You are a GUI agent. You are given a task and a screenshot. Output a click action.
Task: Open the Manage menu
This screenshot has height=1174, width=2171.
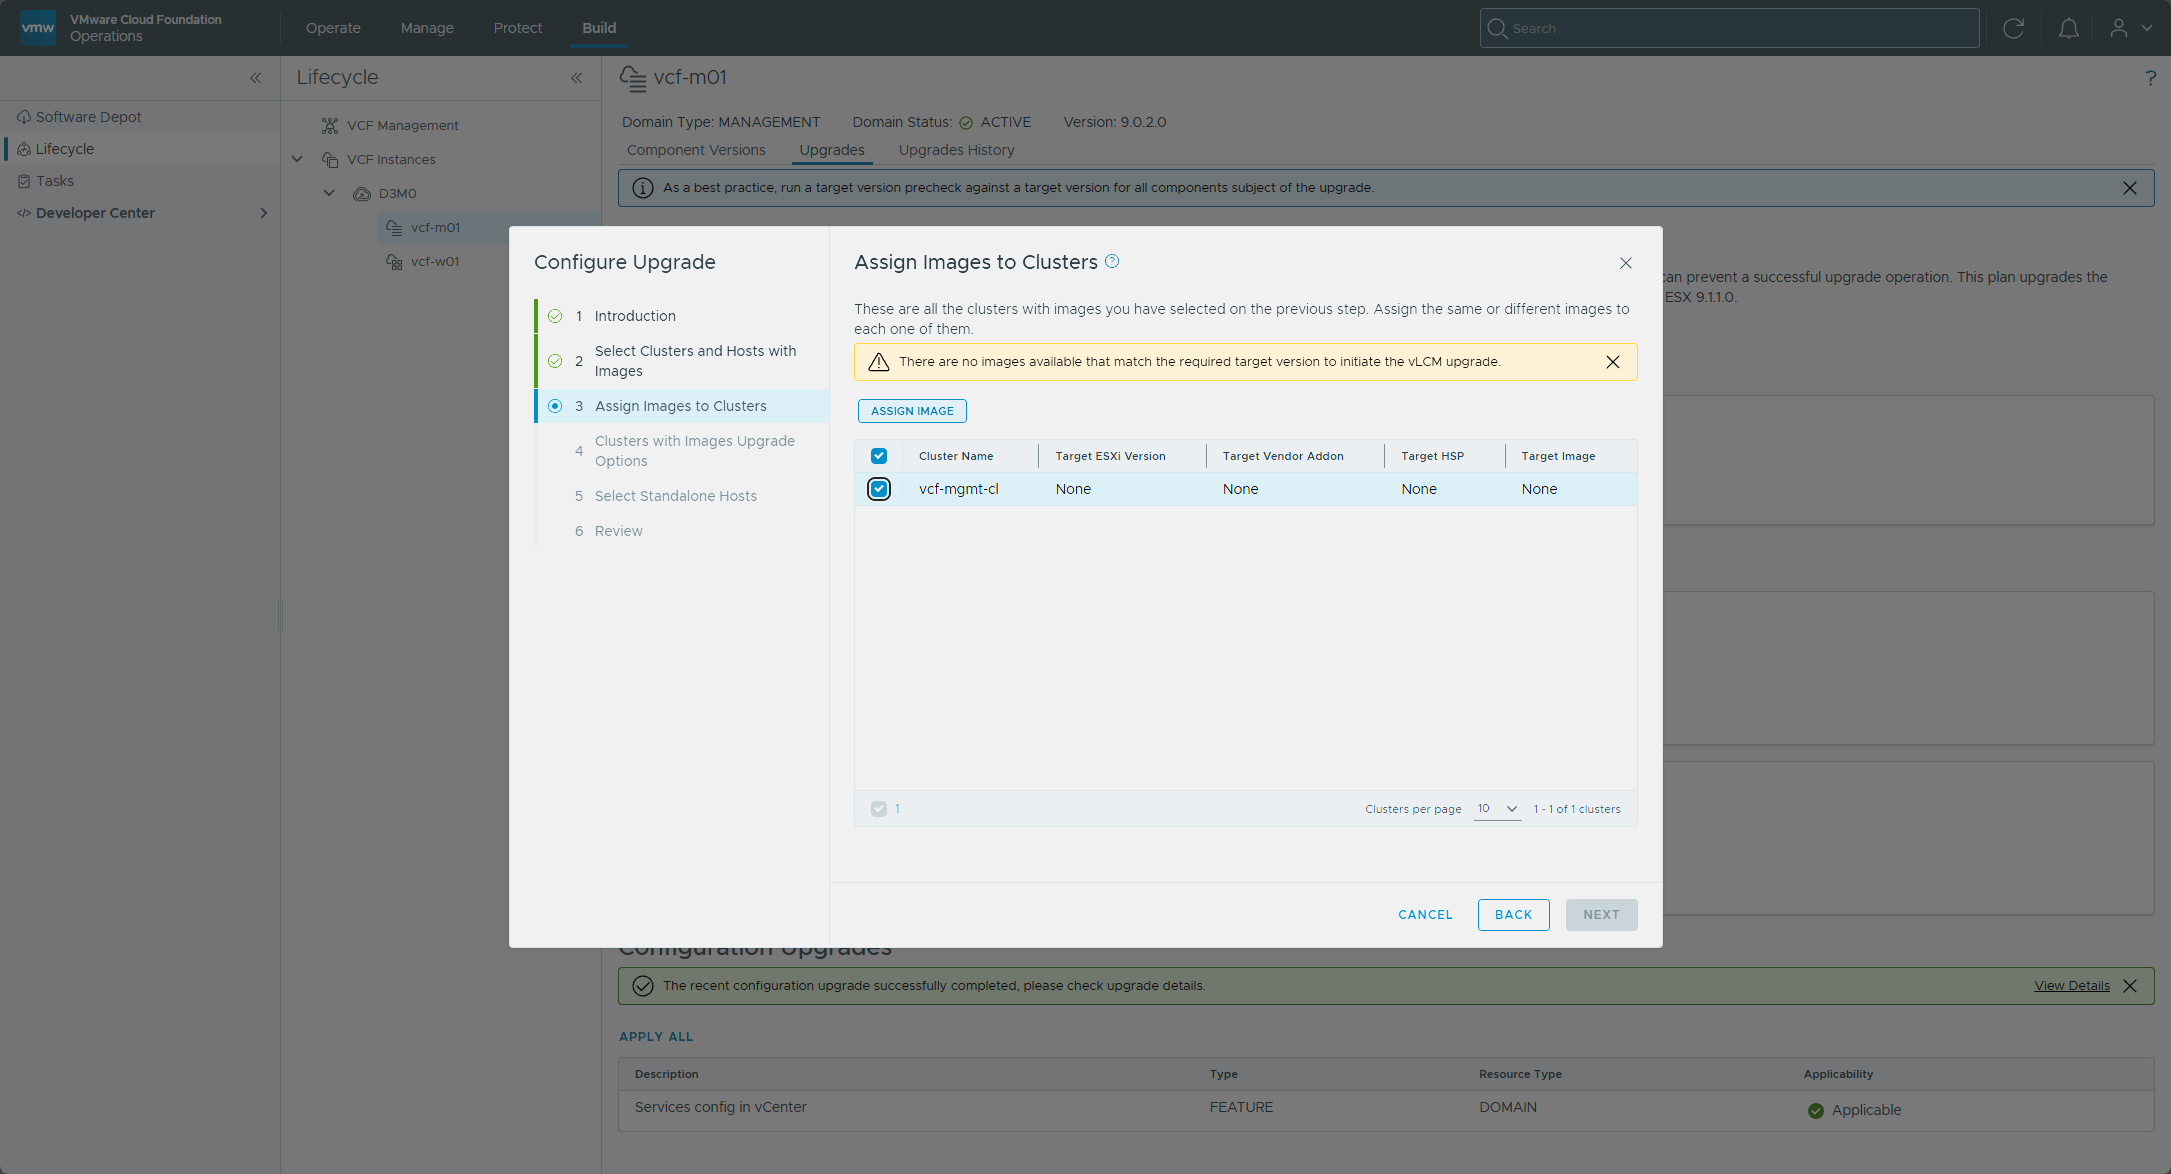click(x=427, y=28)
